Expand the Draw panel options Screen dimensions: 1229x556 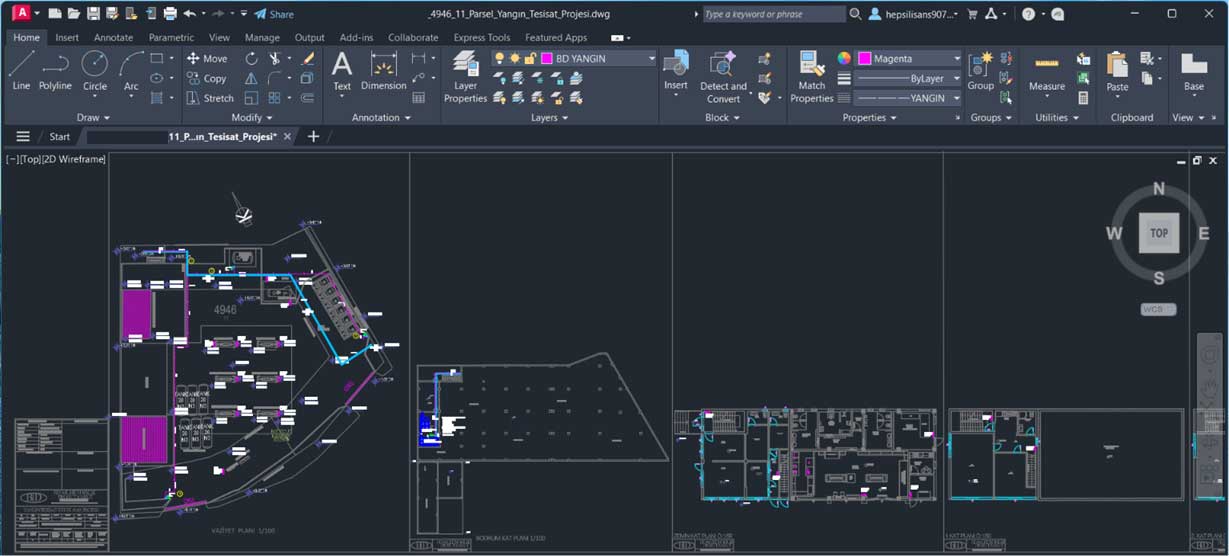94,117
